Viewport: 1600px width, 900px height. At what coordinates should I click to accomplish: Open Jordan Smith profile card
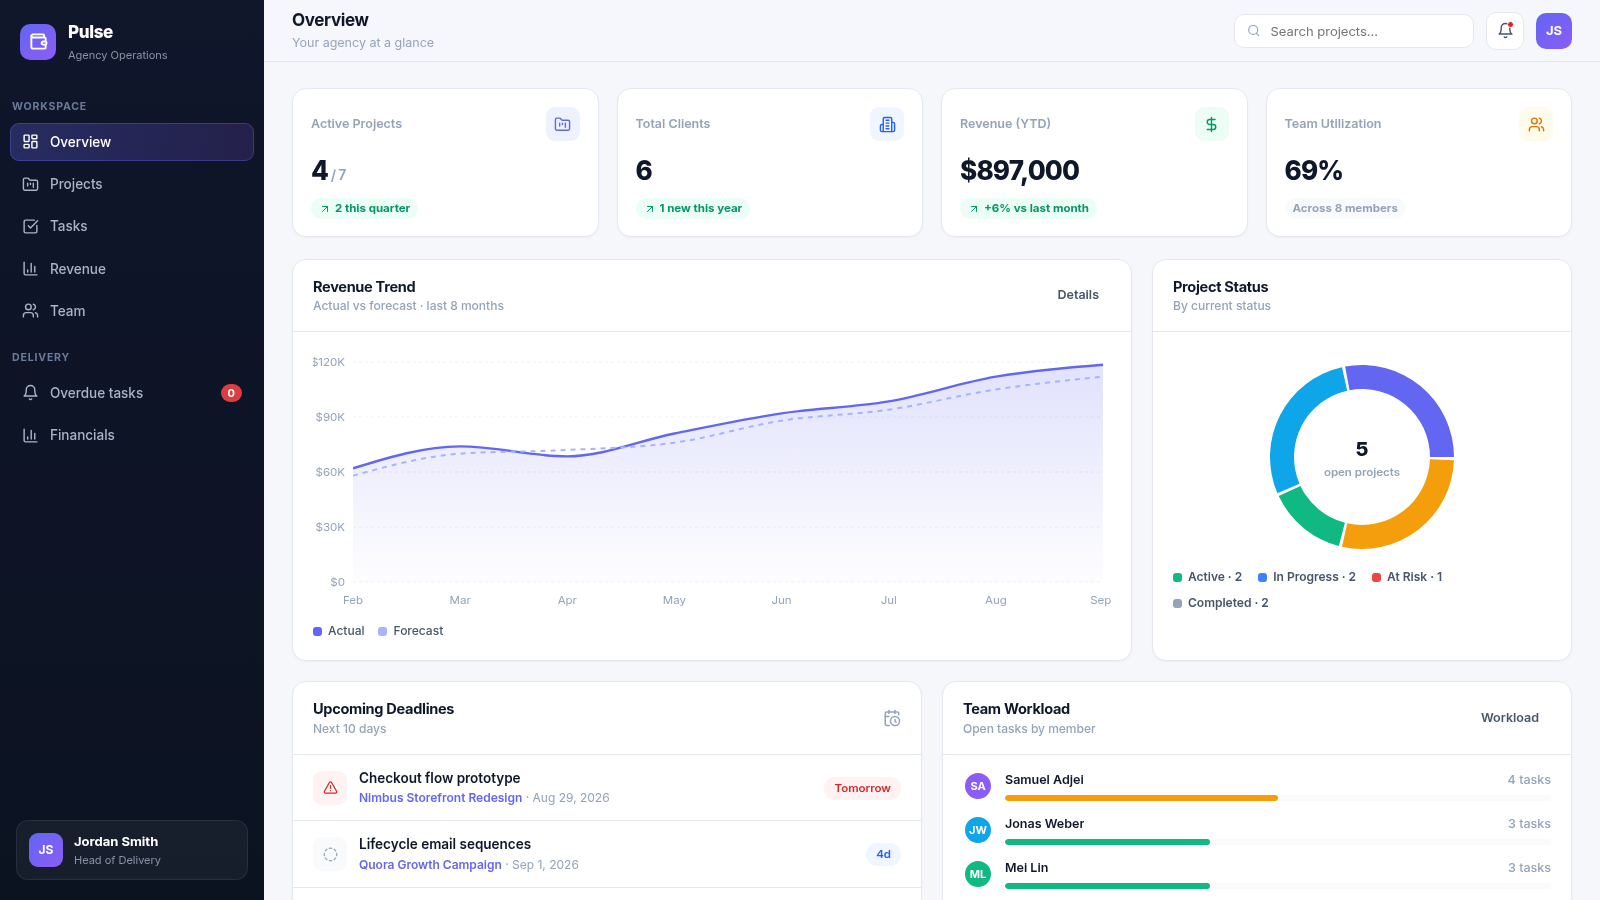132,850
